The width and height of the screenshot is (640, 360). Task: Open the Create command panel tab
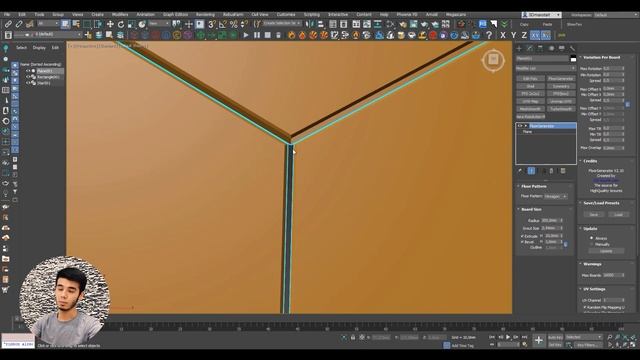pos(519,48)
